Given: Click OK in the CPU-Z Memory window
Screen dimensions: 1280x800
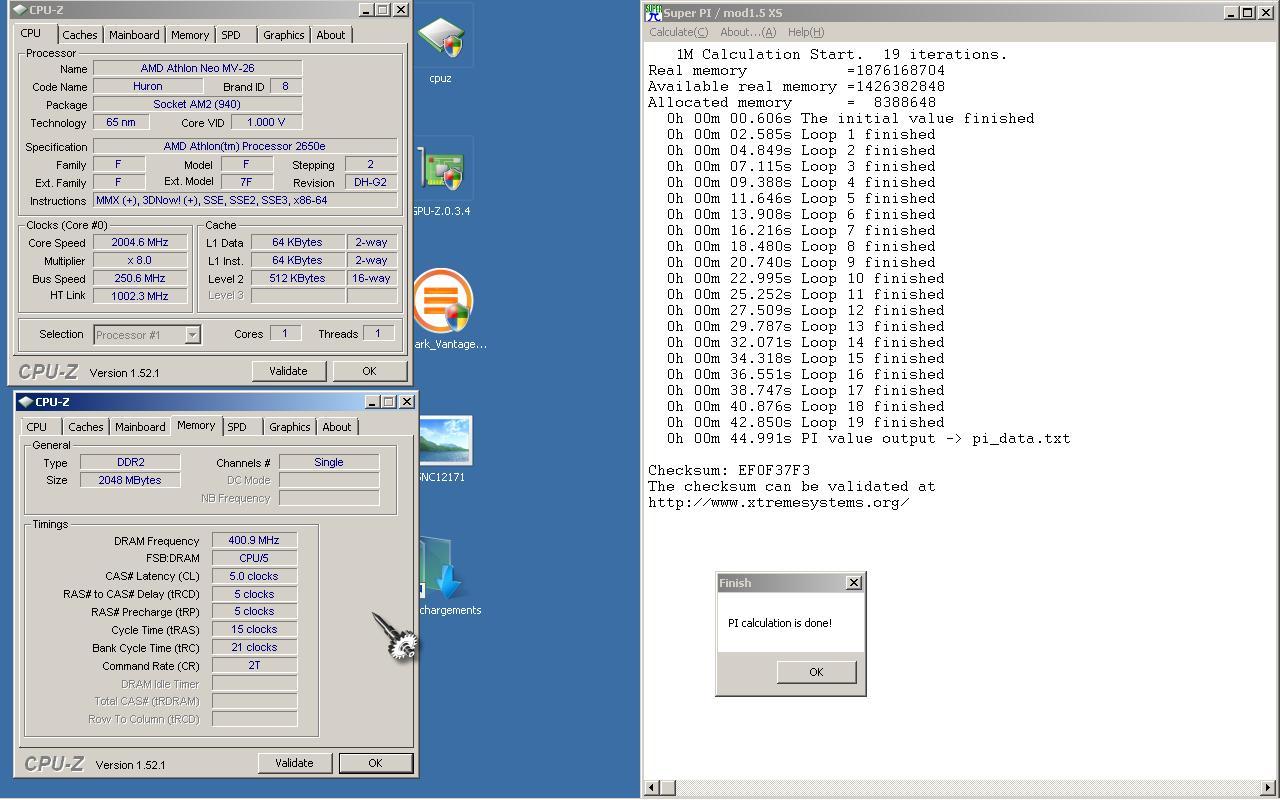Looking at the screenshot, I should pyautogui.click(x=375, y=763).
